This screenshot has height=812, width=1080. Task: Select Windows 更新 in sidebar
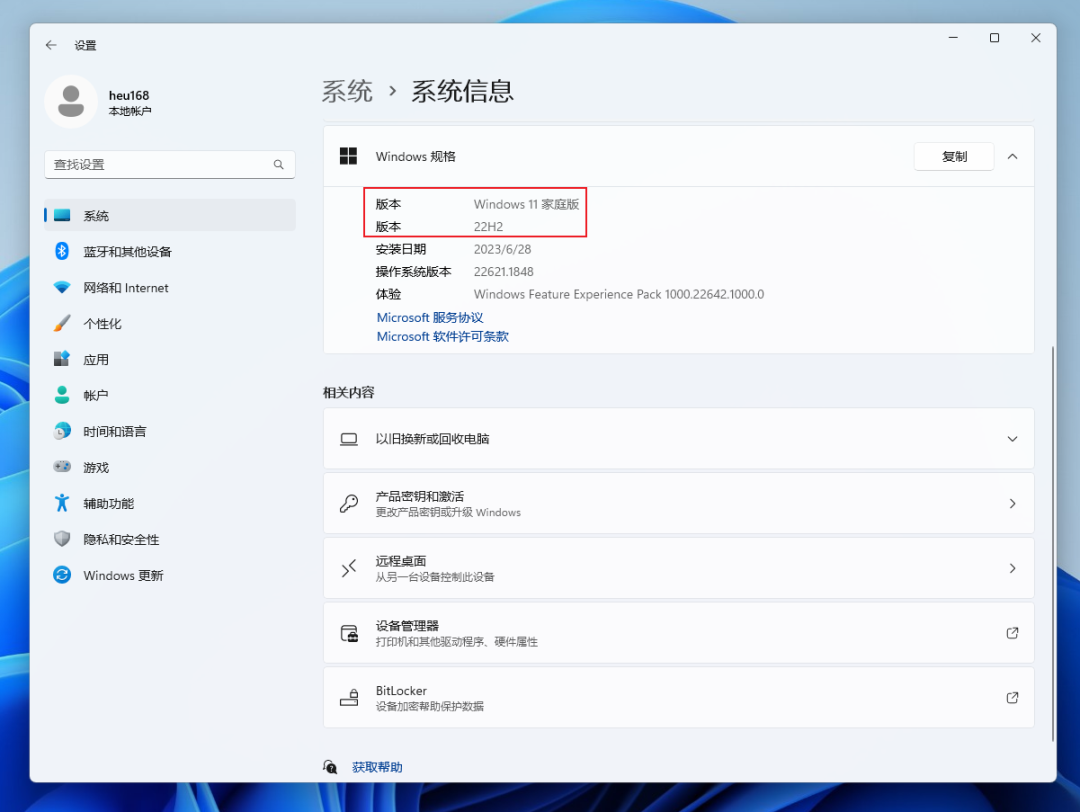click(x=170, y=574)
